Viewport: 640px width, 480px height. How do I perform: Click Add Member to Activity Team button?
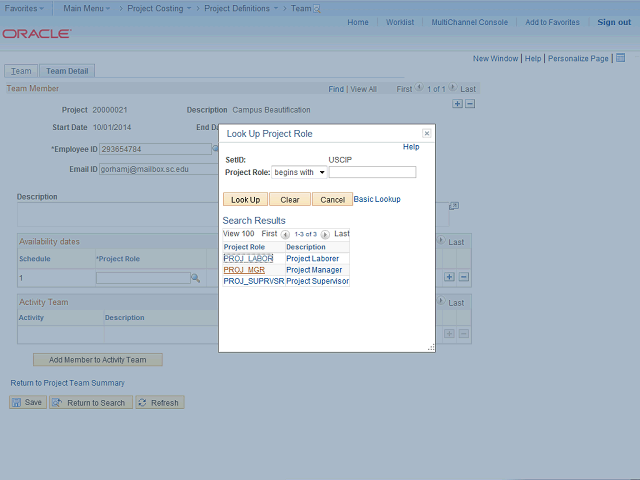(x=98, y=360)
